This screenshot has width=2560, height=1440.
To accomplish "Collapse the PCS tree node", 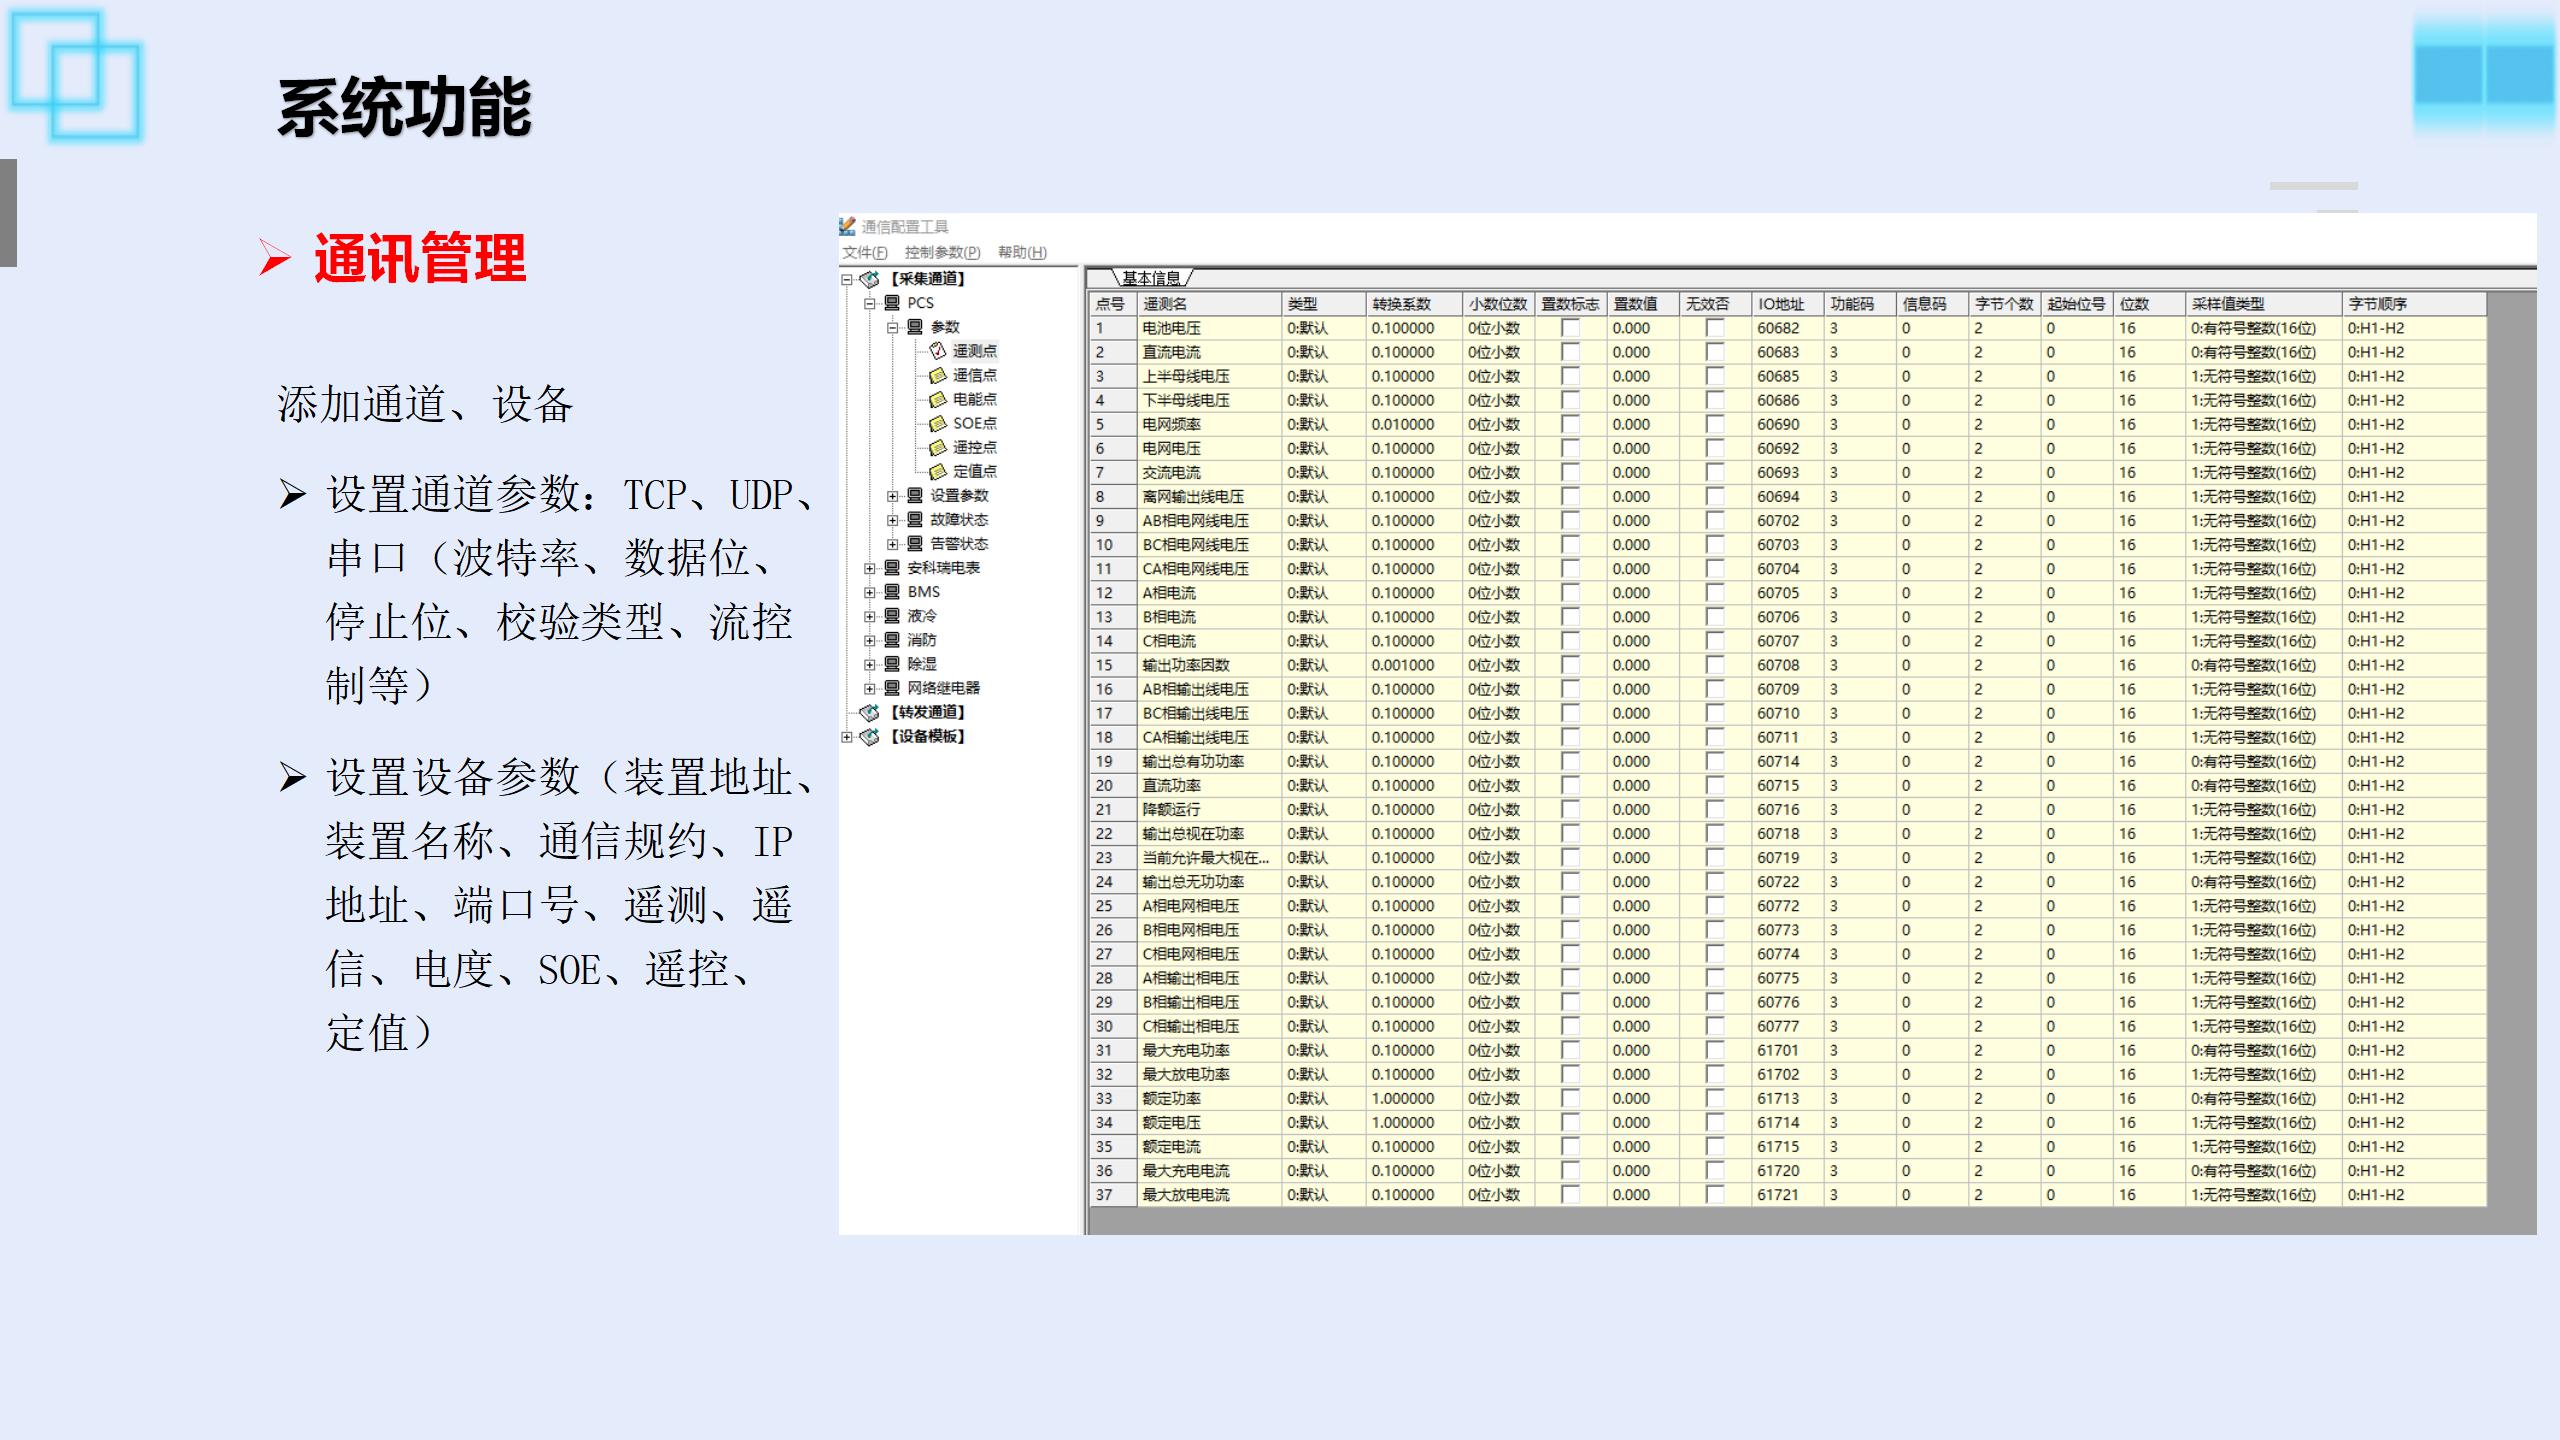I will (870, 303).
